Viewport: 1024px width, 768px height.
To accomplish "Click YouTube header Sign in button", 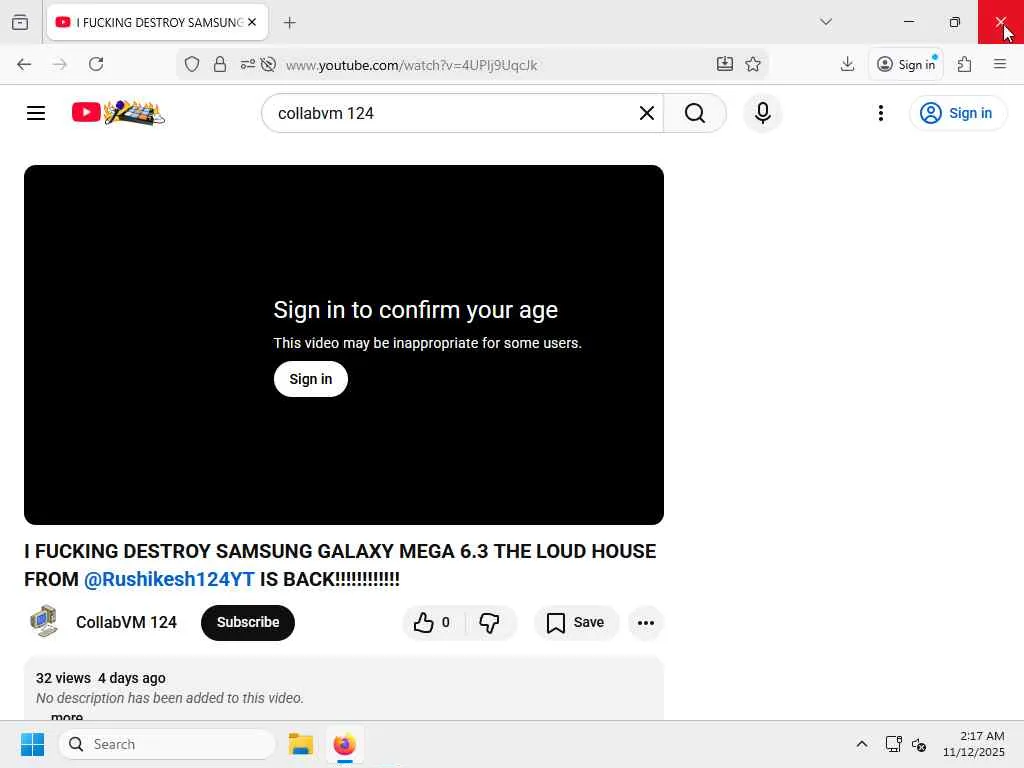I will 957,113.
